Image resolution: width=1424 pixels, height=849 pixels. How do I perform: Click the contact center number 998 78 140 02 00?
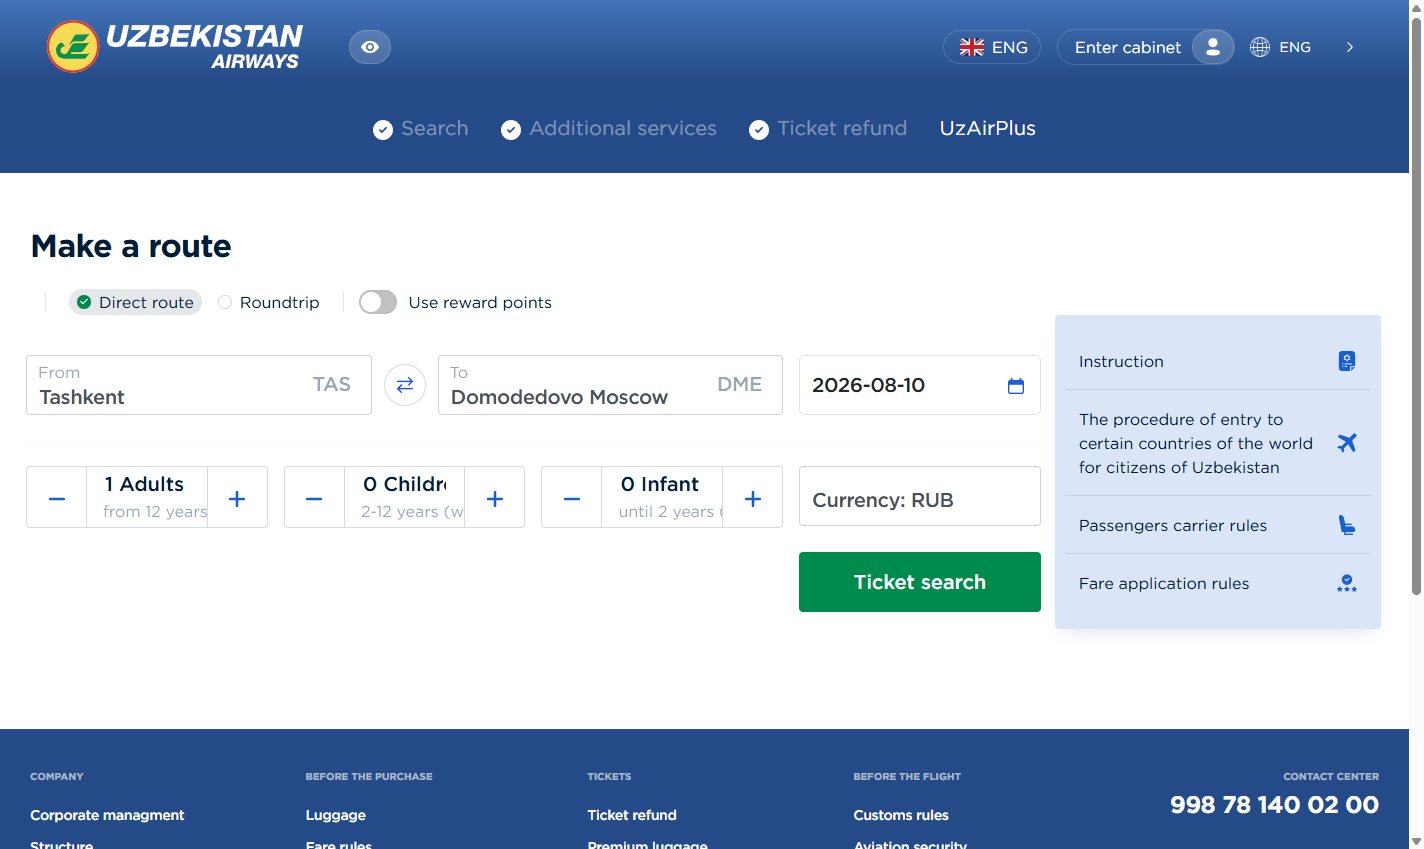tap(1275, 805)
